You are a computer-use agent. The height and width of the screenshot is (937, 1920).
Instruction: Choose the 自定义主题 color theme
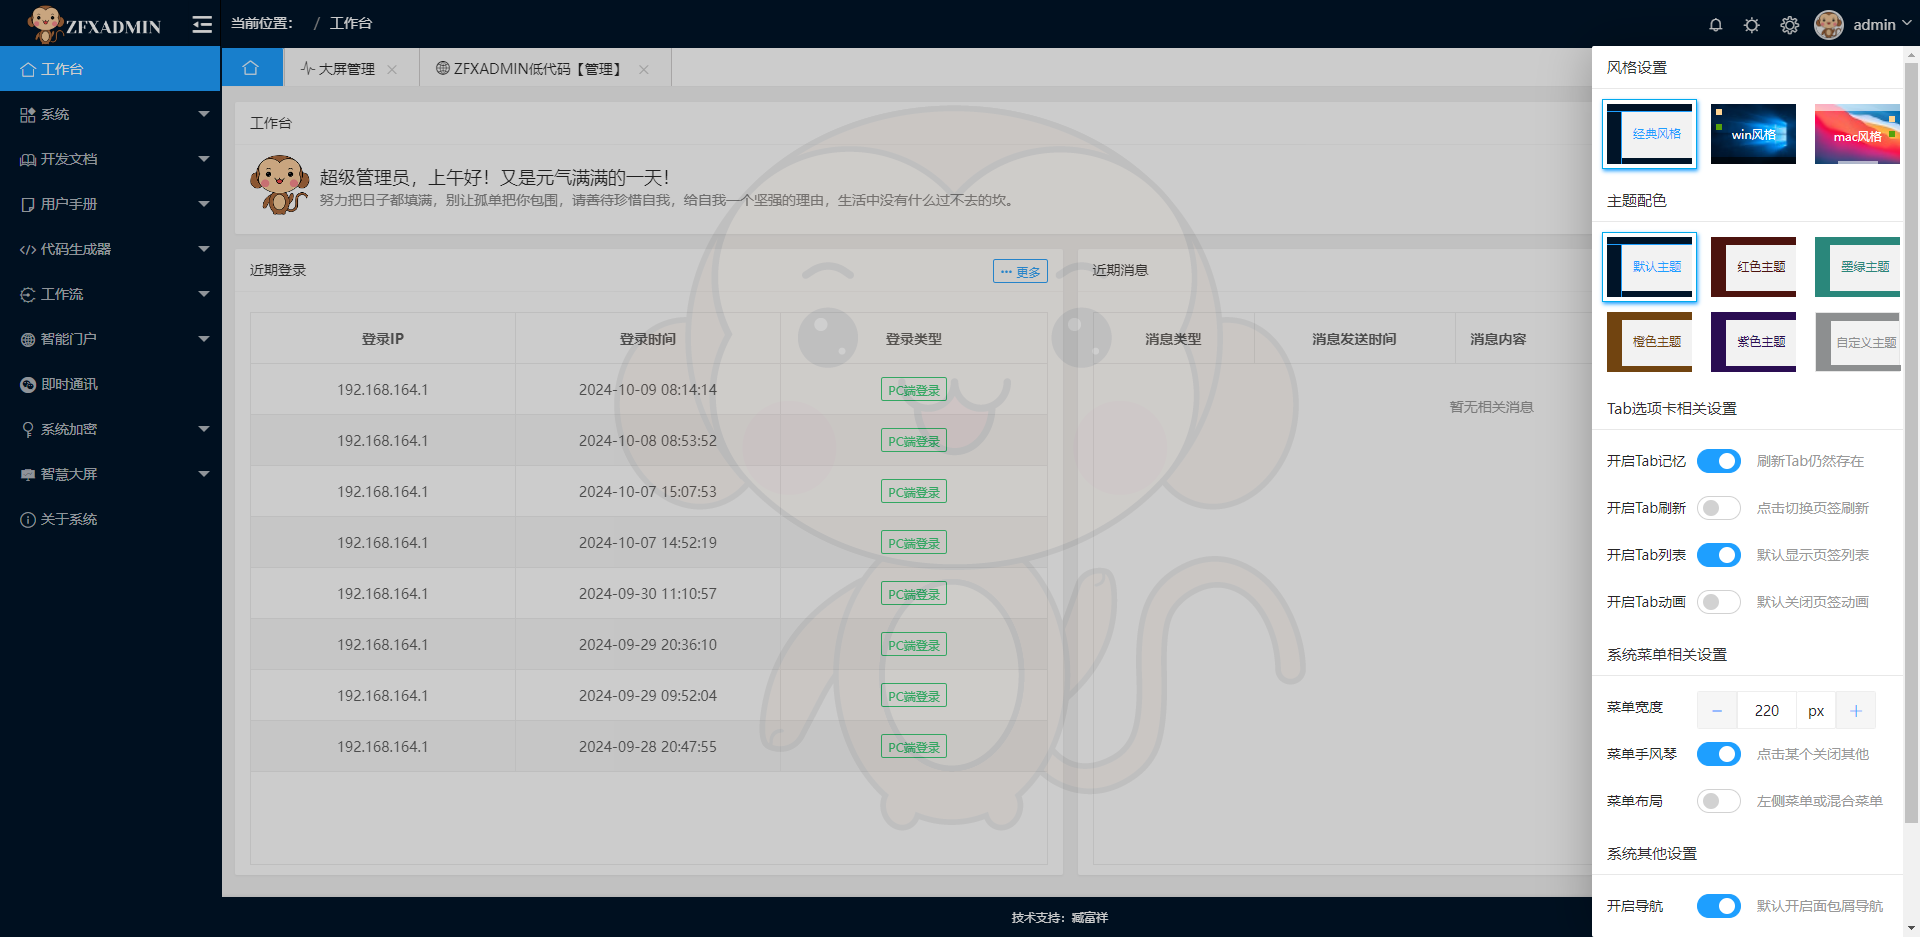[x=1857, y=342]
